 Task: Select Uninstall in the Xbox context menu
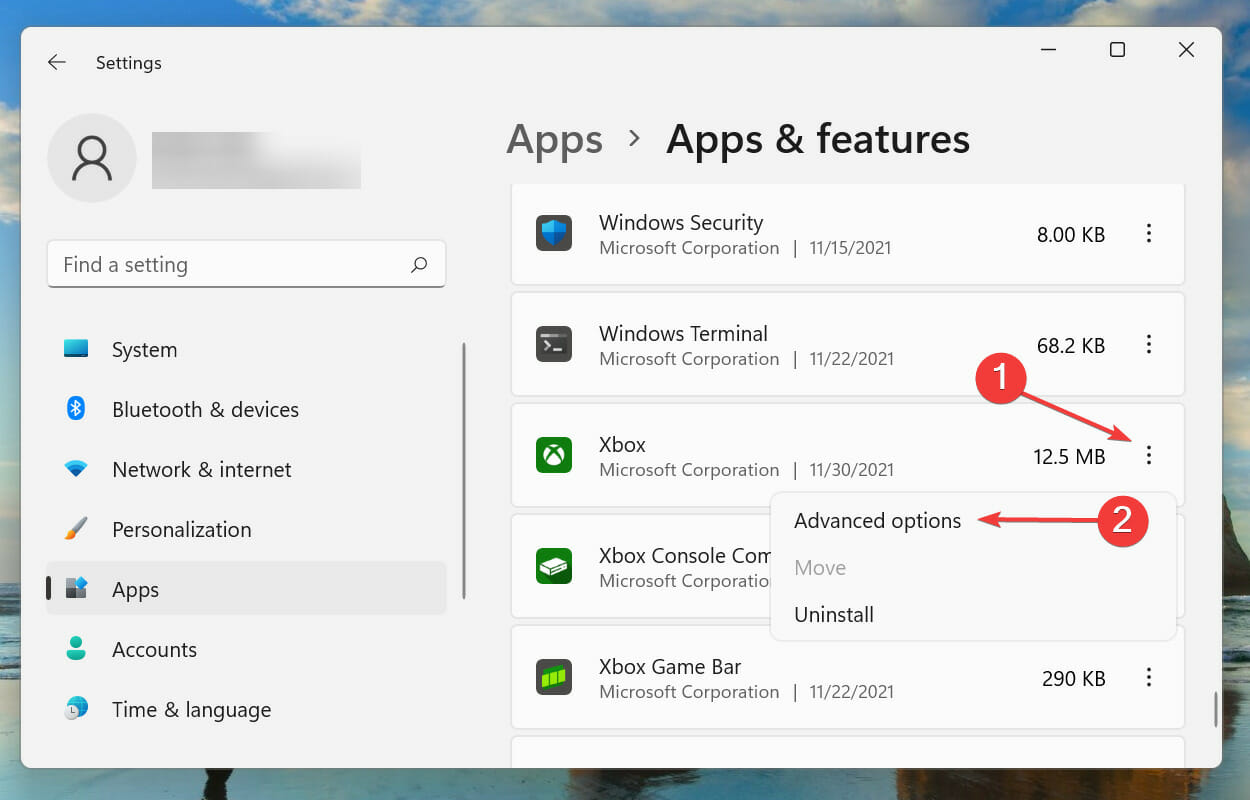pos(833,614)
